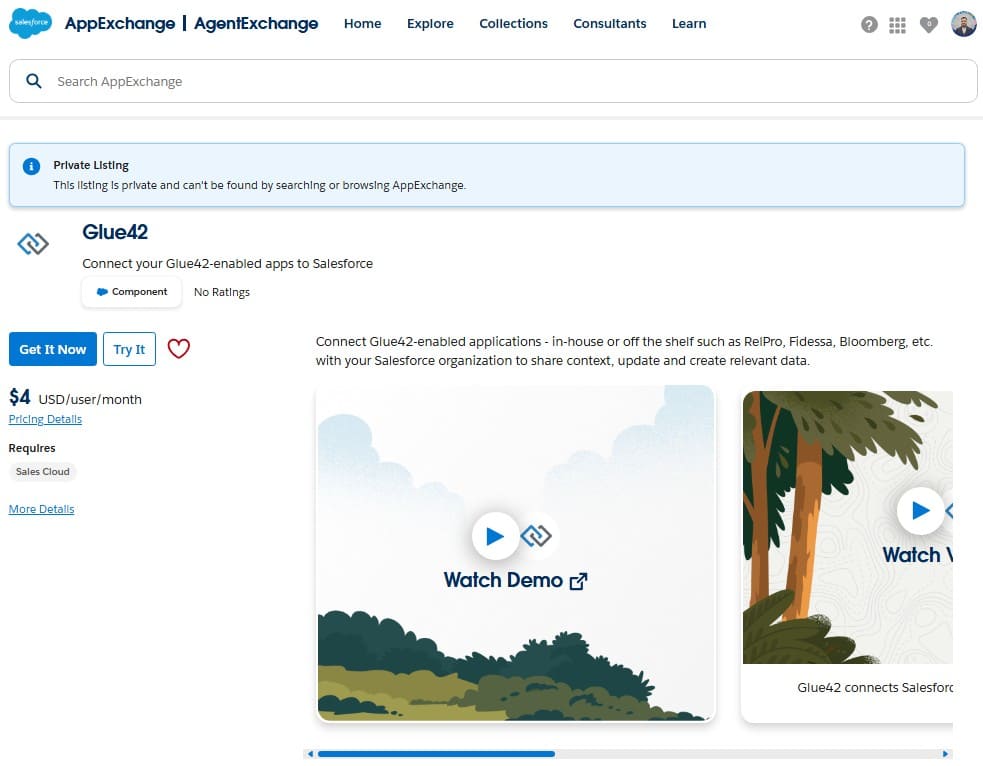Favorite this listing with heart outline
Viewport: 983px width, 766px height.
[x=179, y=349]
